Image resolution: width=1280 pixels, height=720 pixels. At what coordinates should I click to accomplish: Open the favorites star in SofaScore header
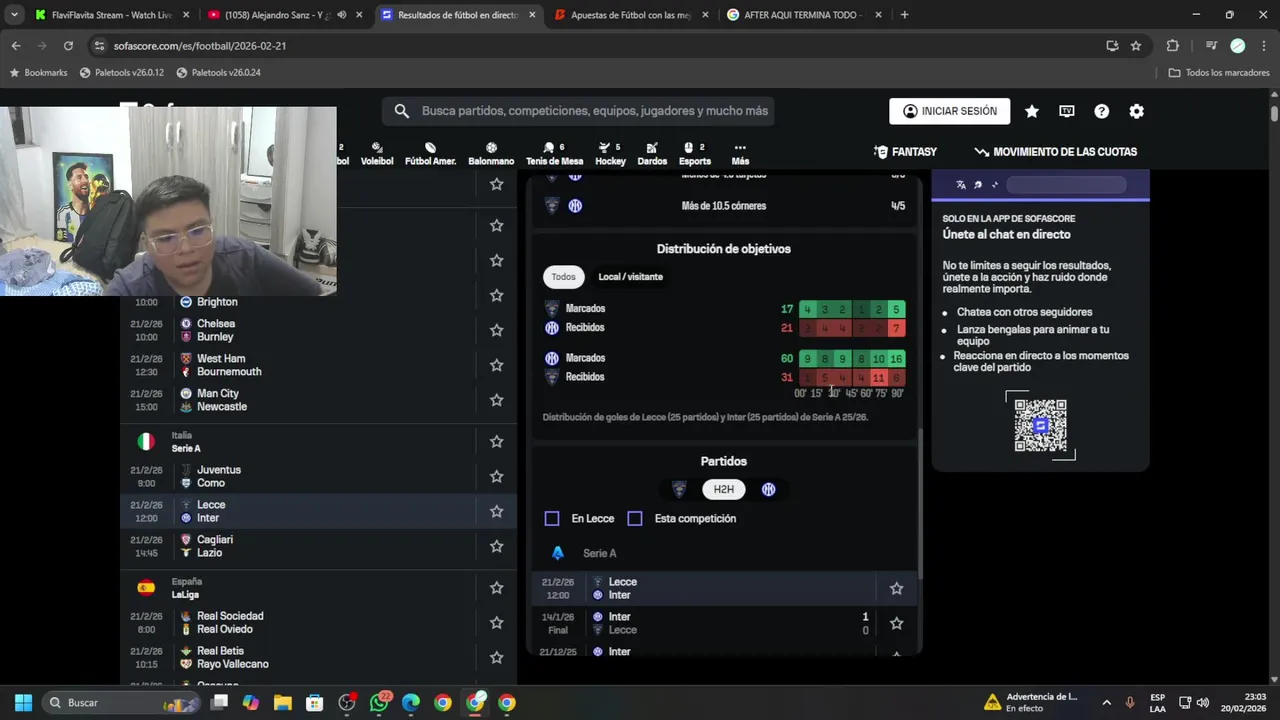coord(1032,111)
